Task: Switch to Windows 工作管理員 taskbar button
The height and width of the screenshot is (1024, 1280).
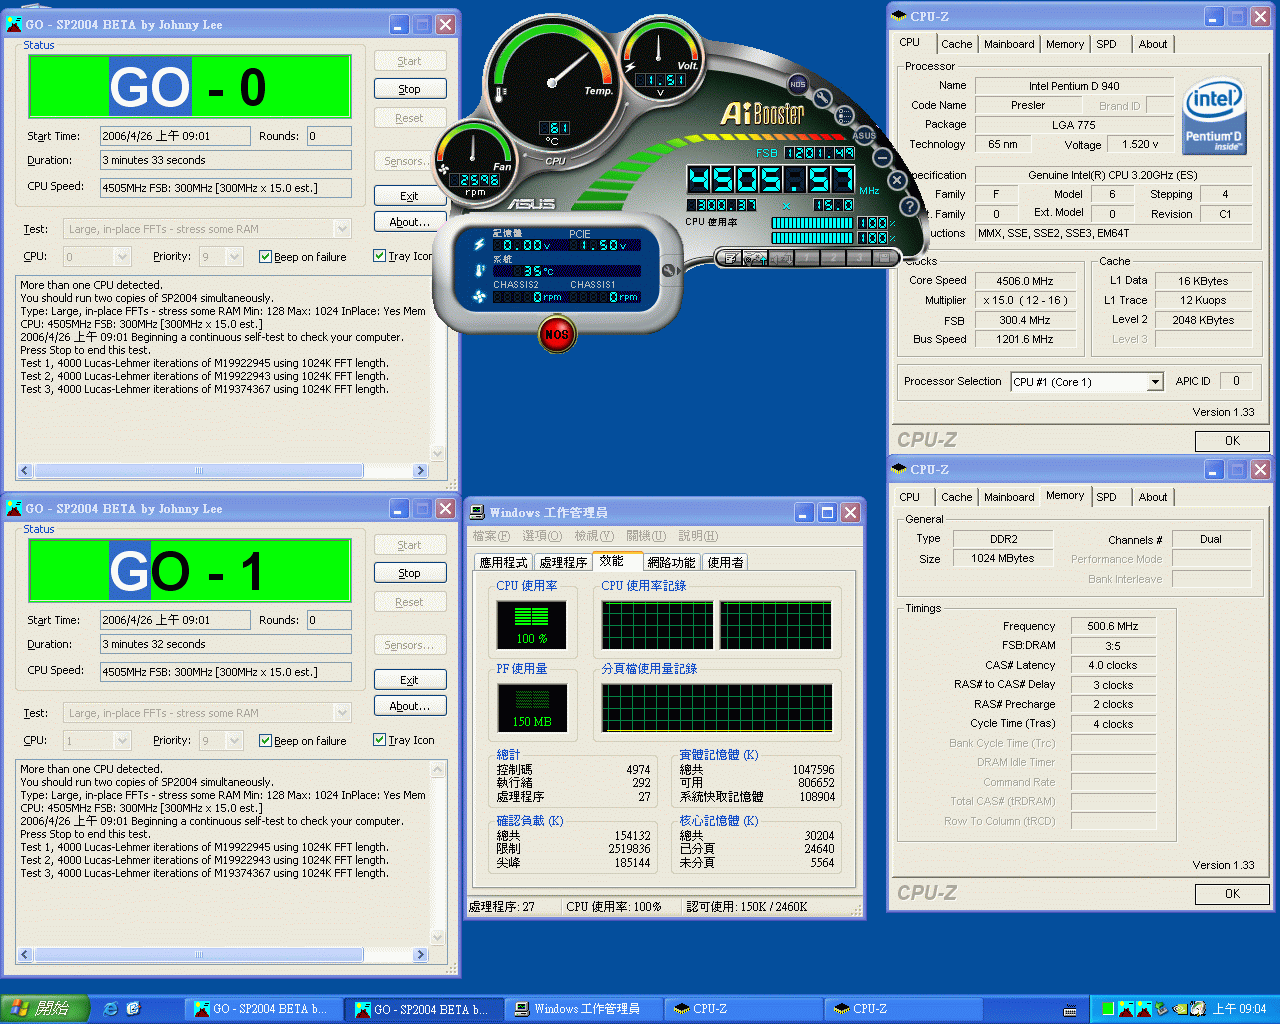Action: [584, 1009]
